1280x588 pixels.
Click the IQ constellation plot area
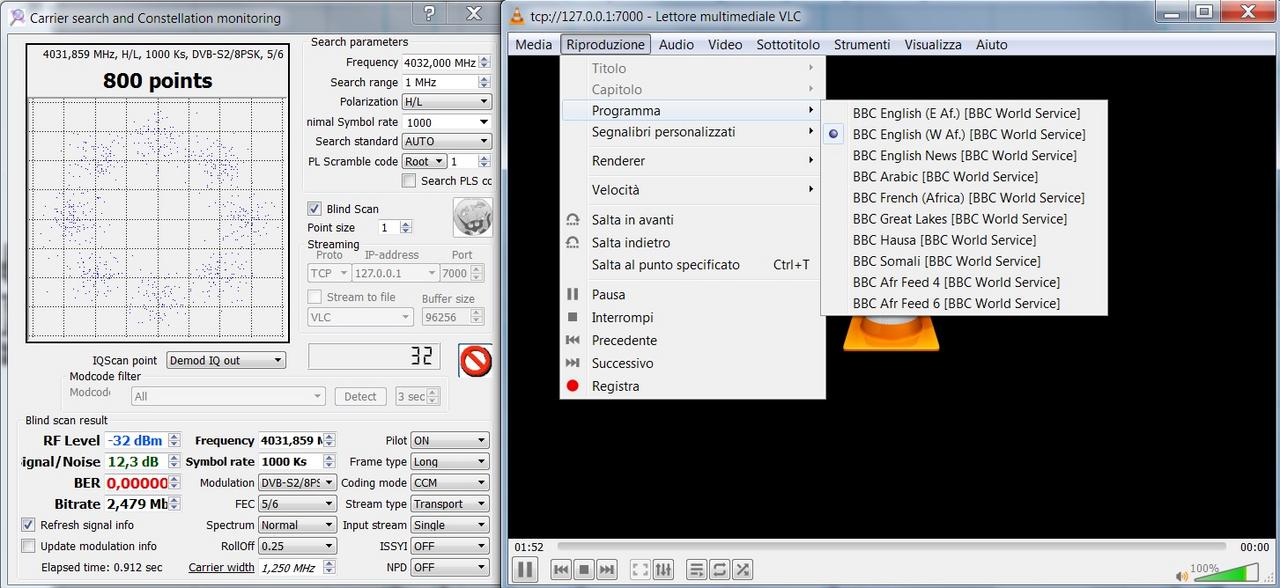coord(158,219)
